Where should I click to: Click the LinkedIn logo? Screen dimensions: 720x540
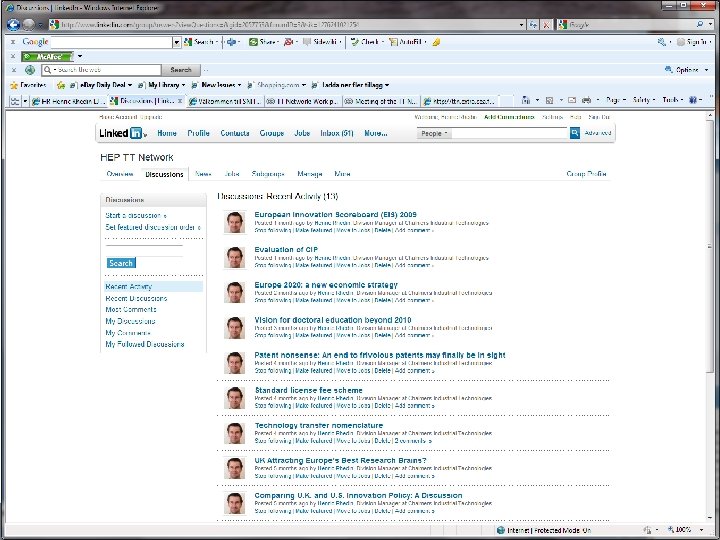pyautogui.click(x=121, y=133)
